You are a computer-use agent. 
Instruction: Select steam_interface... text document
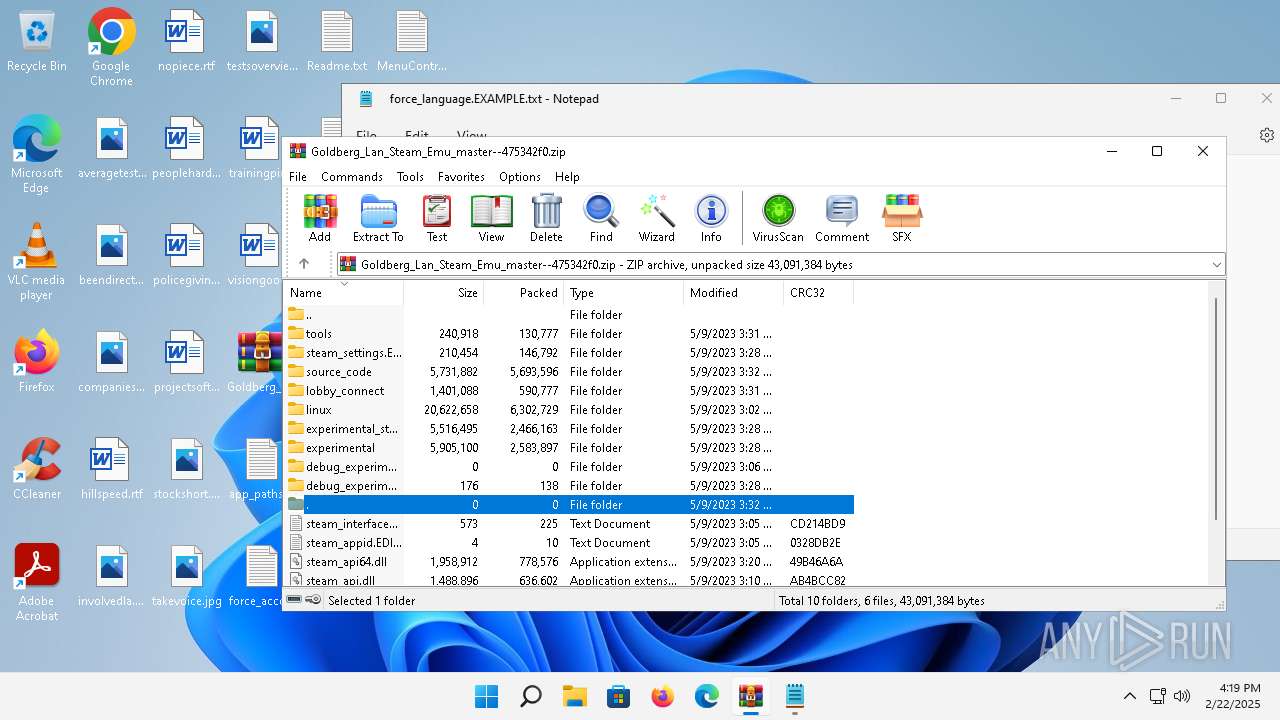coord(569,524)
